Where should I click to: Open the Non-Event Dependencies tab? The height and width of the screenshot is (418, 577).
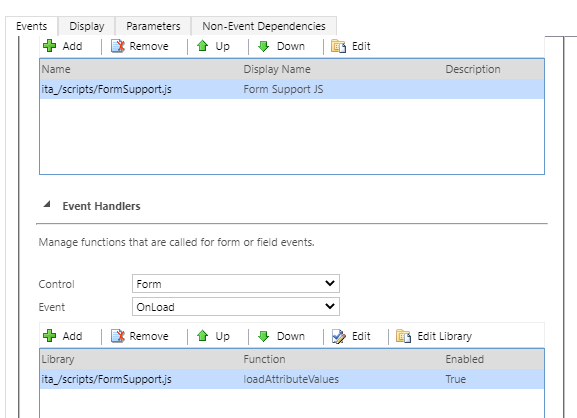264,26
